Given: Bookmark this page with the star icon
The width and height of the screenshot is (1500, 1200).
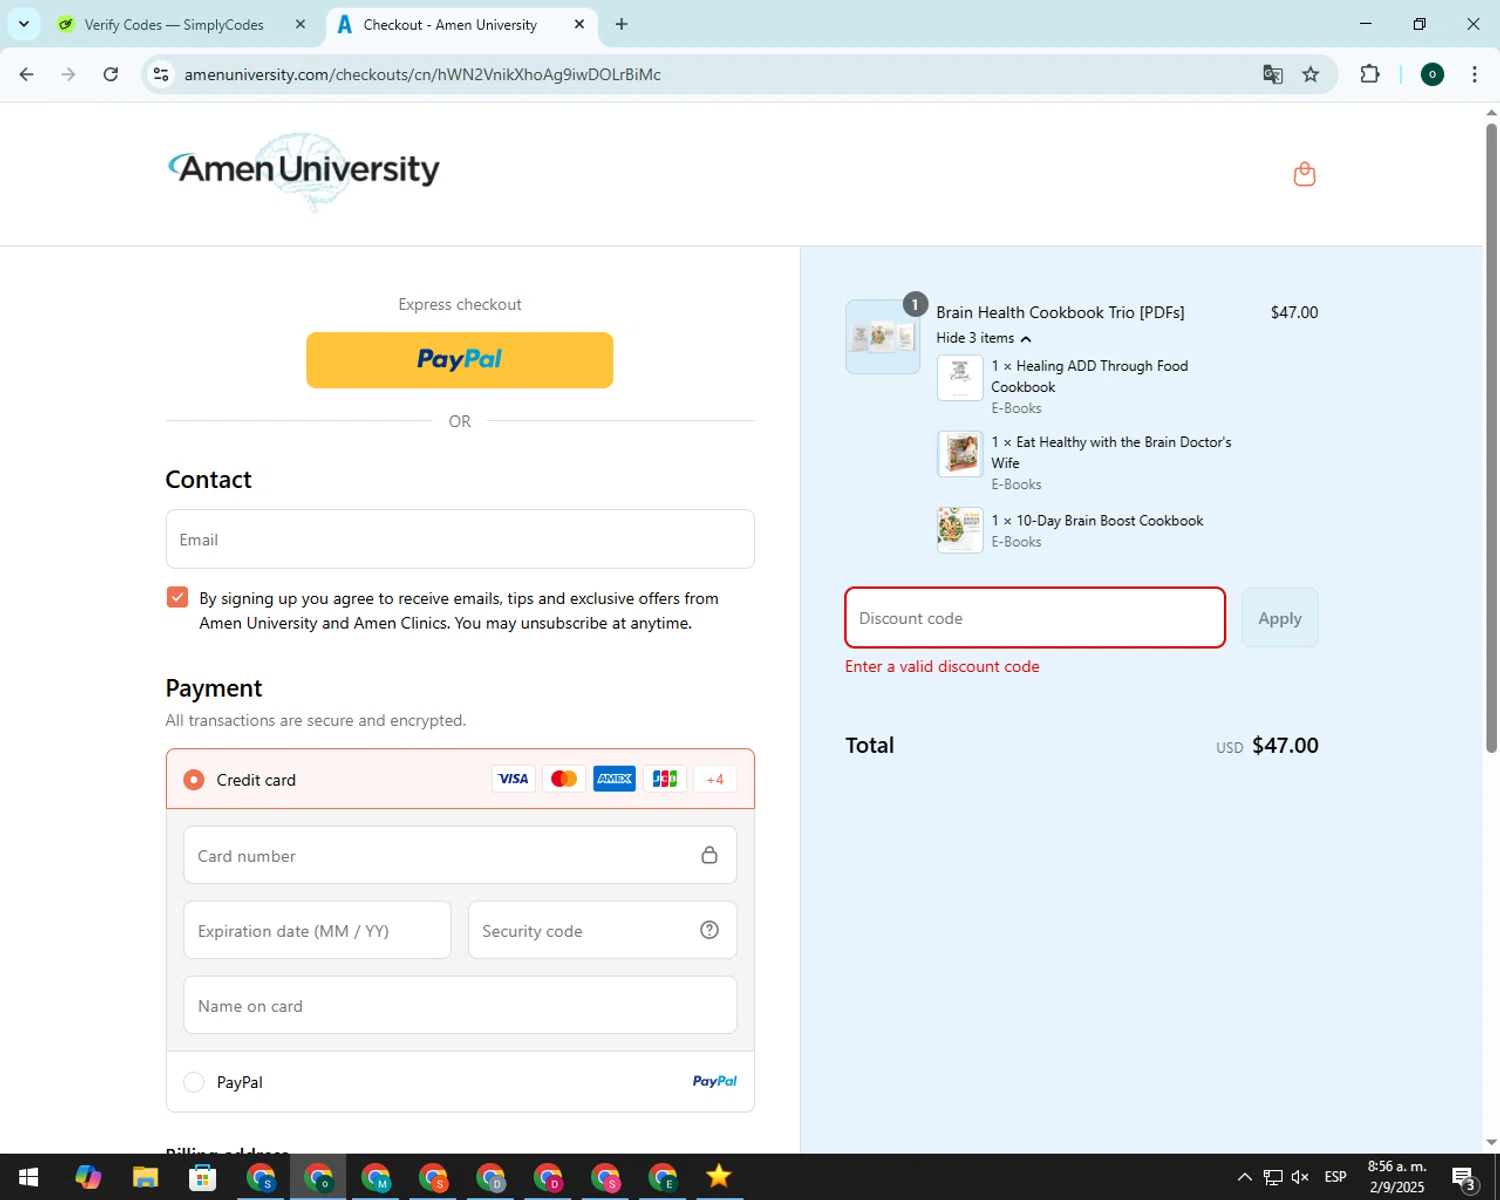Looking at the screenshot, I should click(x=1310, y=74).
